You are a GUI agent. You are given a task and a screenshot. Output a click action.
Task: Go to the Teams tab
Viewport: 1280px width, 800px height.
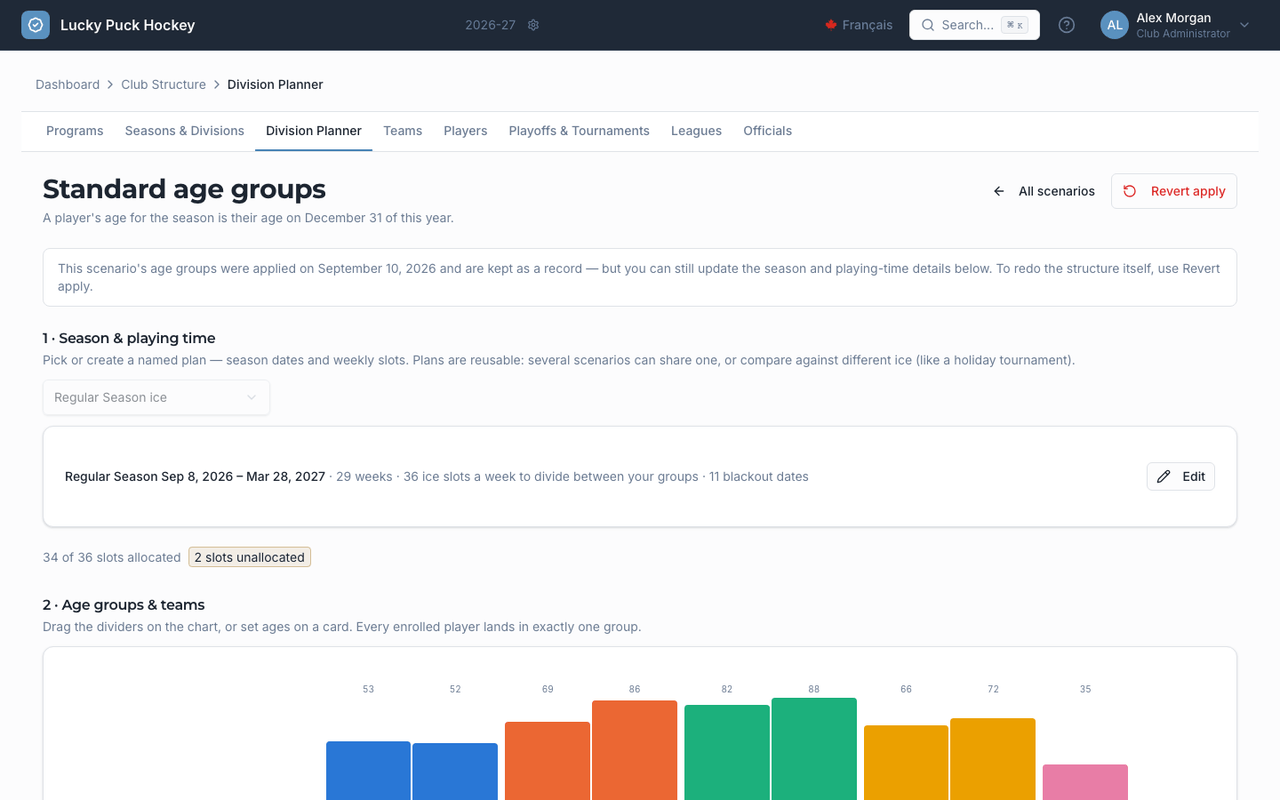[x=403, y=131]
